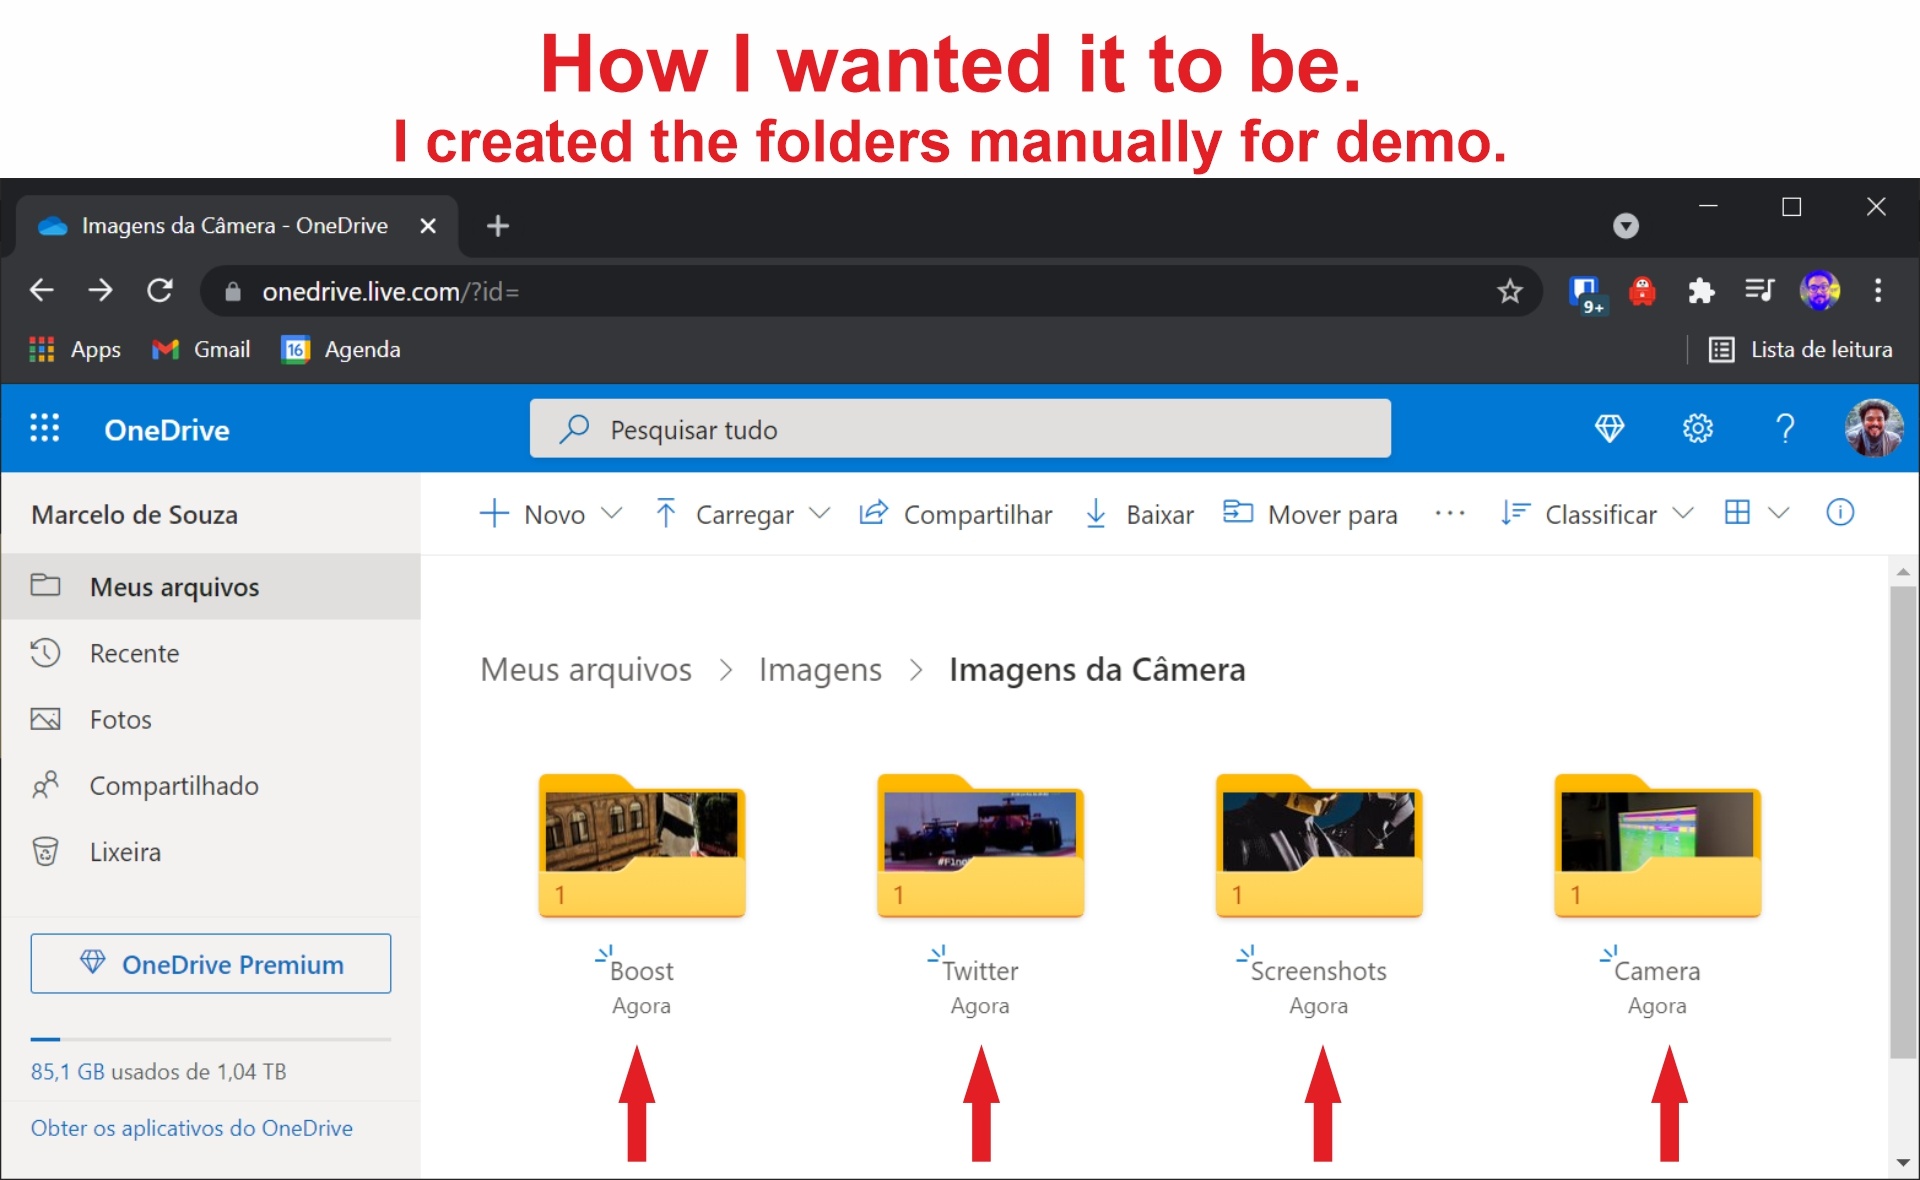Open the Chrome extensions puzzle icon
1920x1180 pixels.
coord(1700,291)
